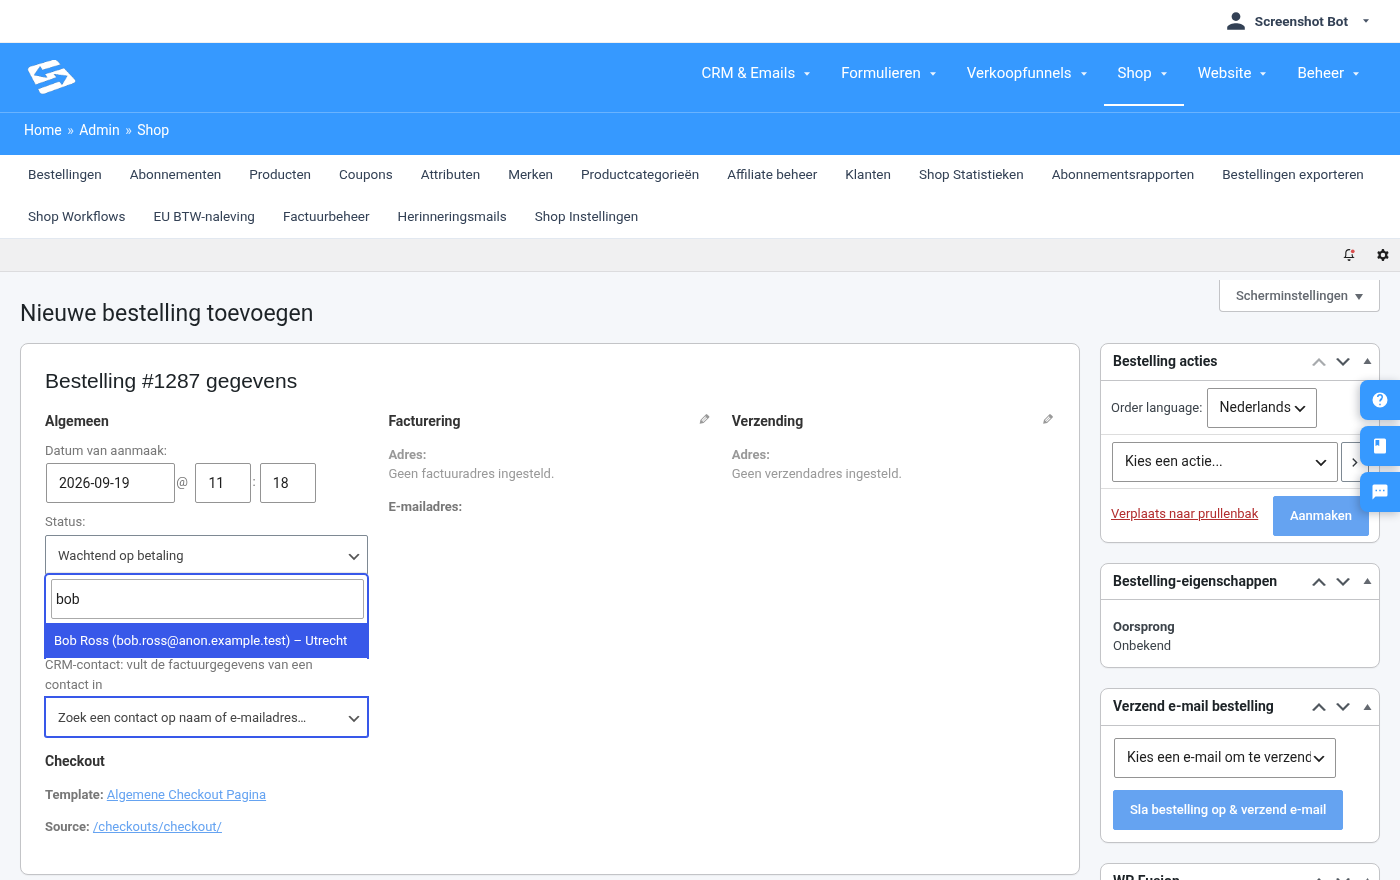Move Bestelling acties panel down
This screenshot has width=1400, height=880.
tap(1343, 362)
